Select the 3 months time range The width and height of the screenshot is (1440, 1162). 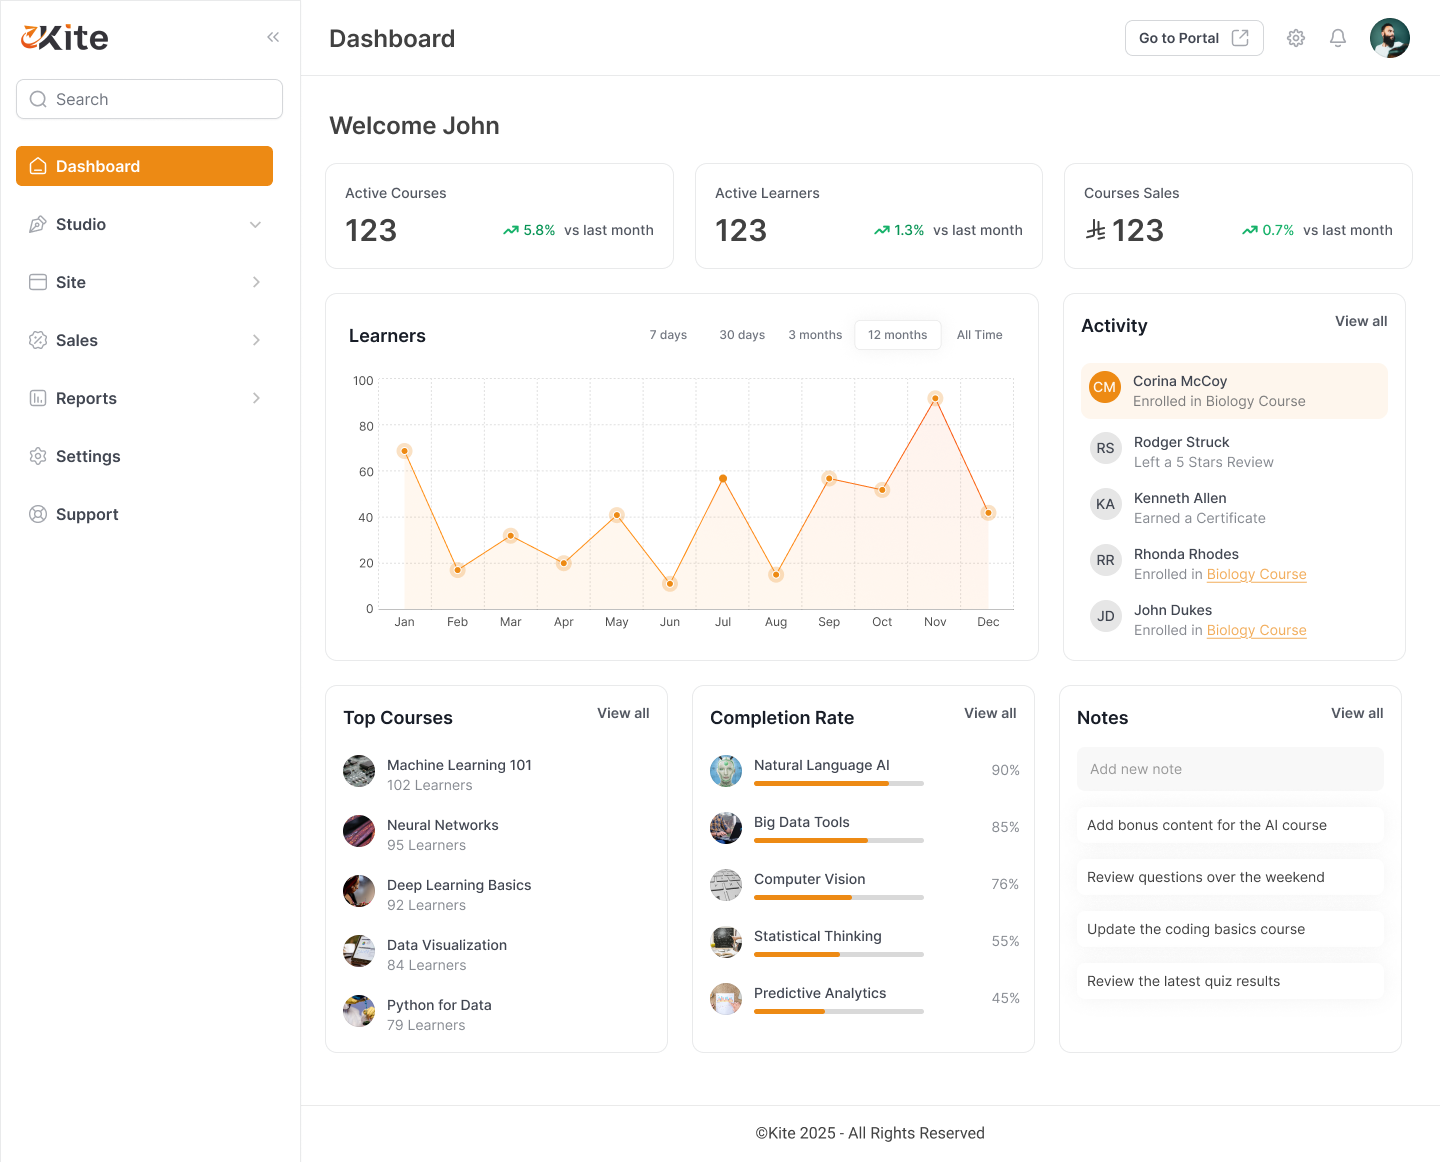tap(815, 335)
